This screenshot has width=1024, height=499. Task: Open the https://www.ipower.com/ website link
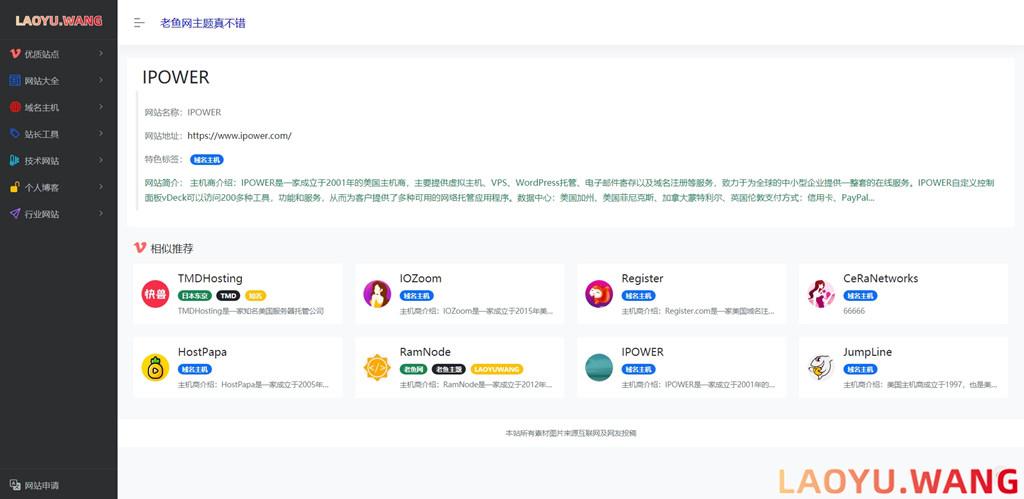pyautogui.click(x=239, y=136)
